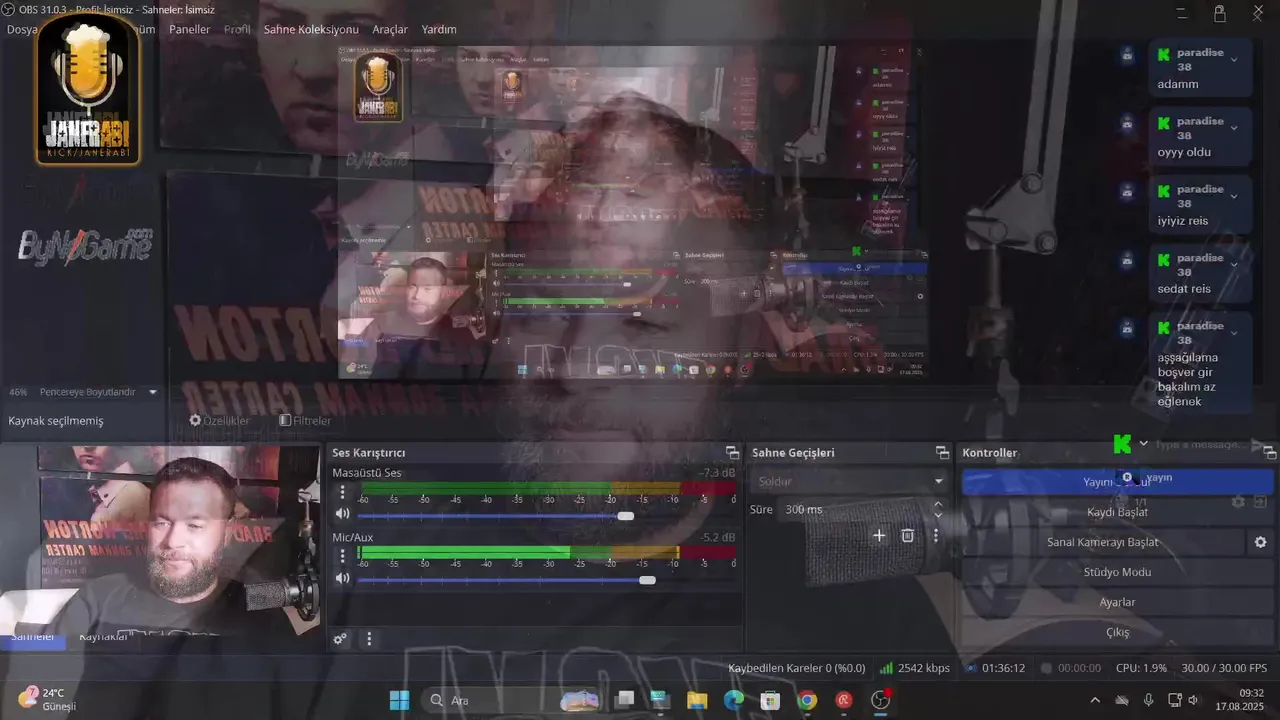
Task: Delete scene transition with trash icon
Action: tap(908, 535)
